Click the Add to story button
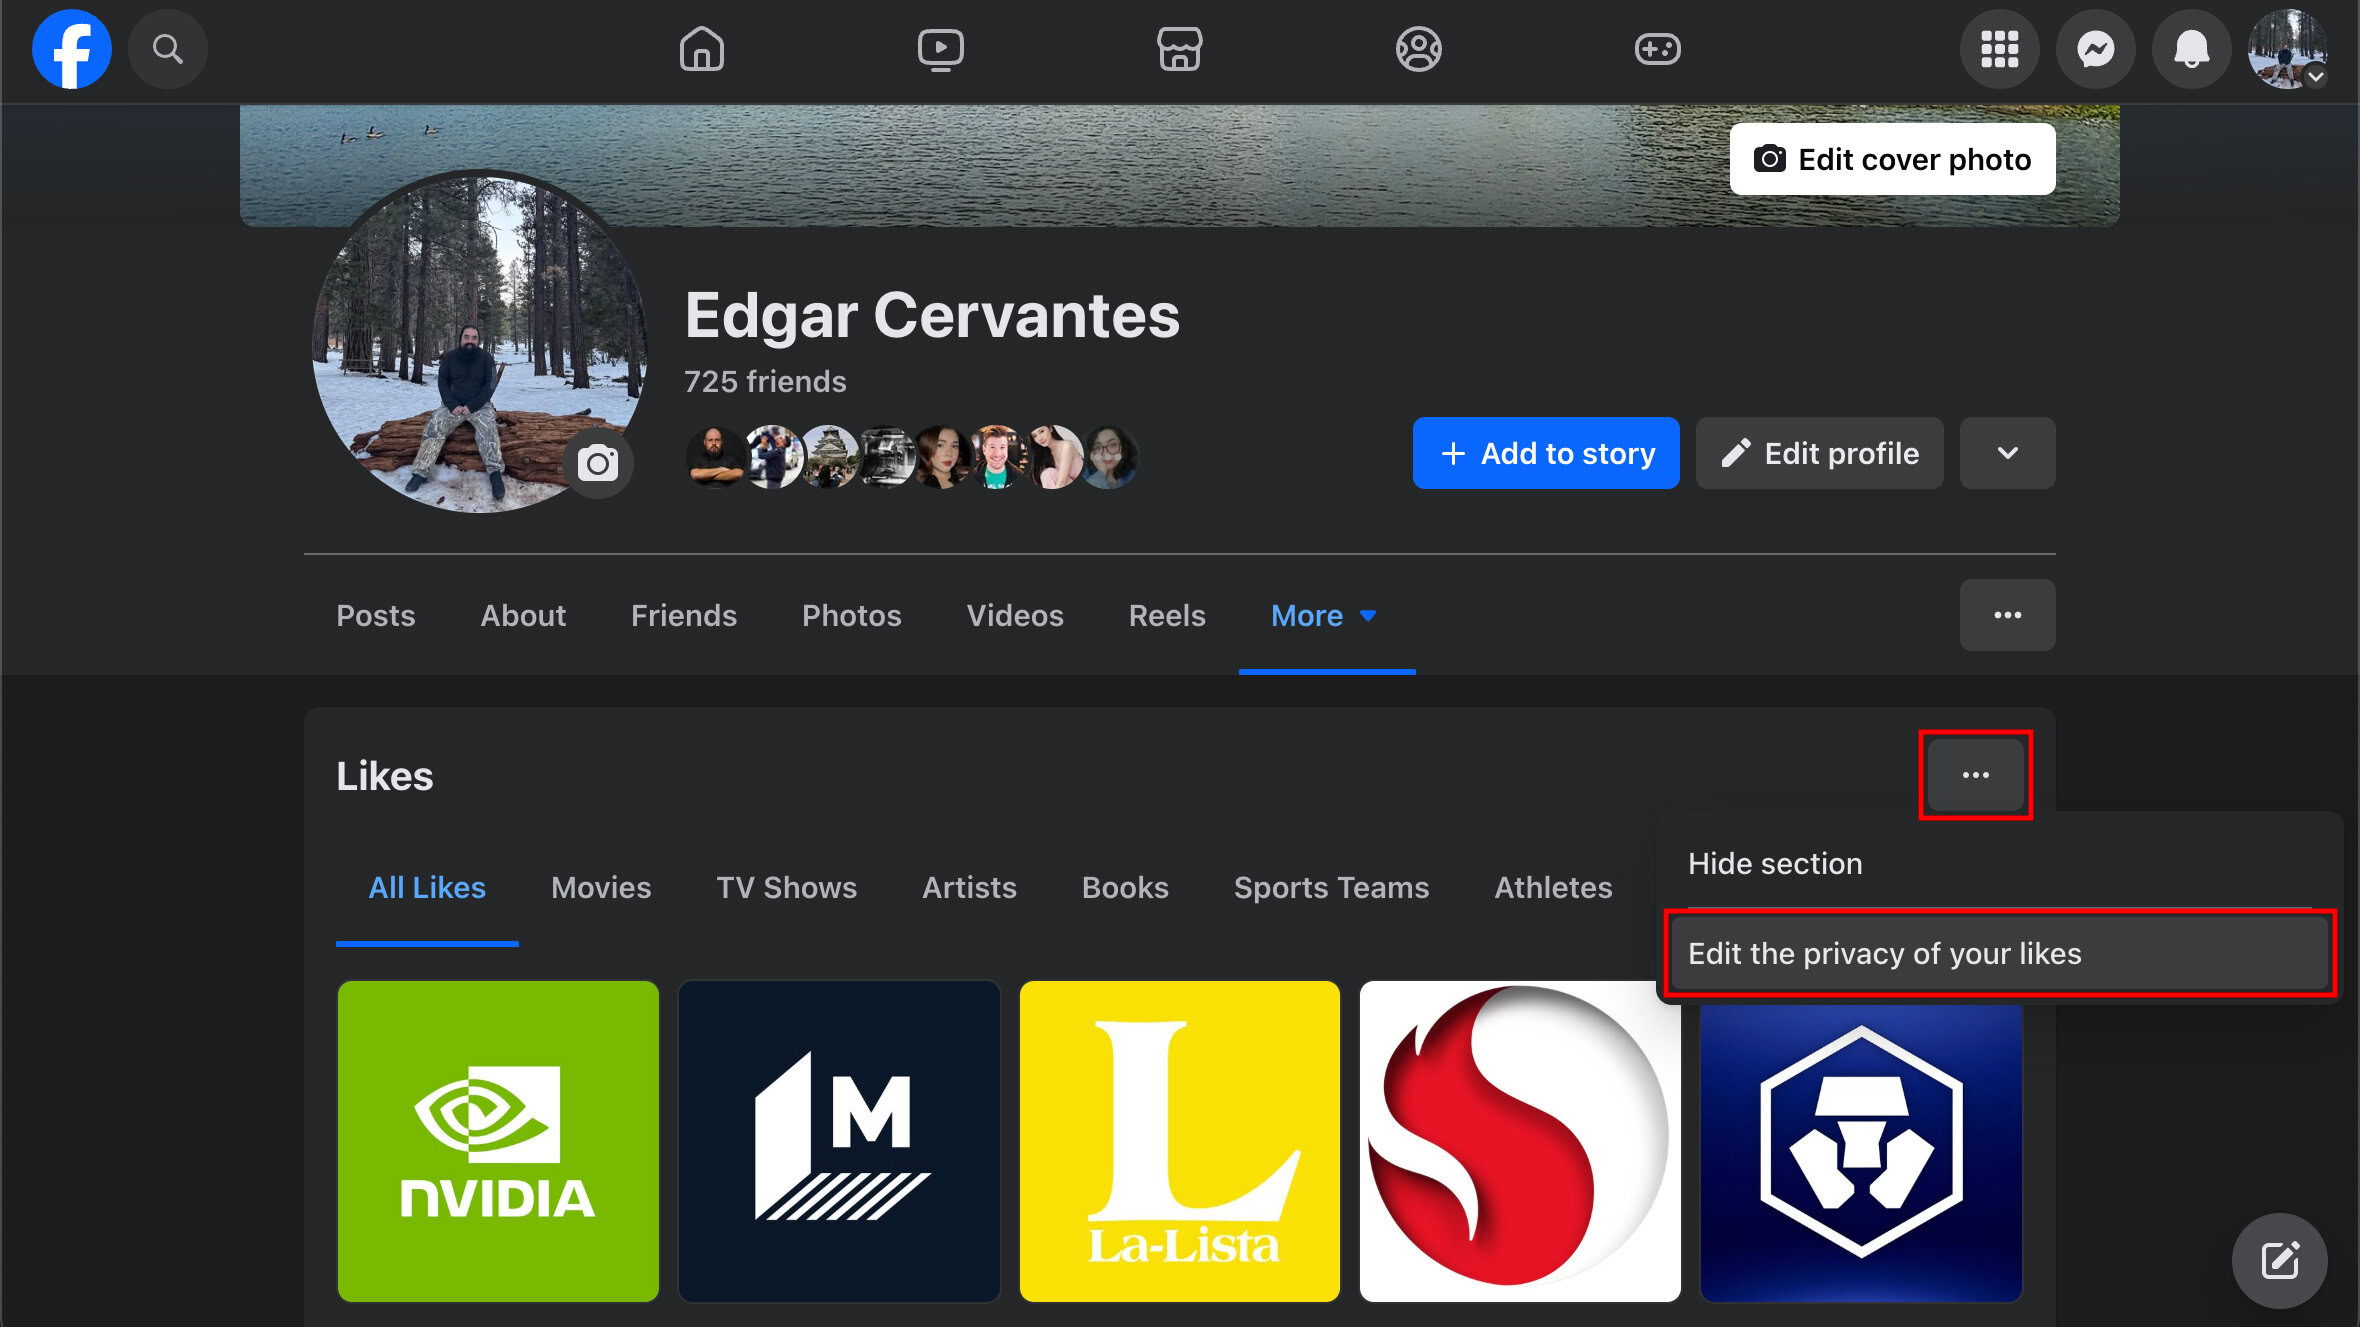This screenshot has height=1327, width=2360. (x=1545, y=453)
